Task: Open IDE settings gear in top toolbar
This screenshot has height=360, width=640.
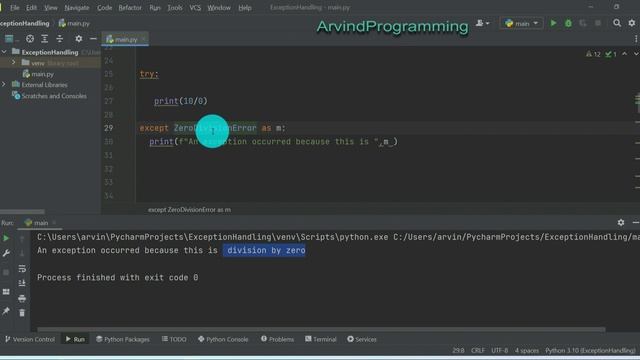Action: pyautogui.click(x=632, y=23)
